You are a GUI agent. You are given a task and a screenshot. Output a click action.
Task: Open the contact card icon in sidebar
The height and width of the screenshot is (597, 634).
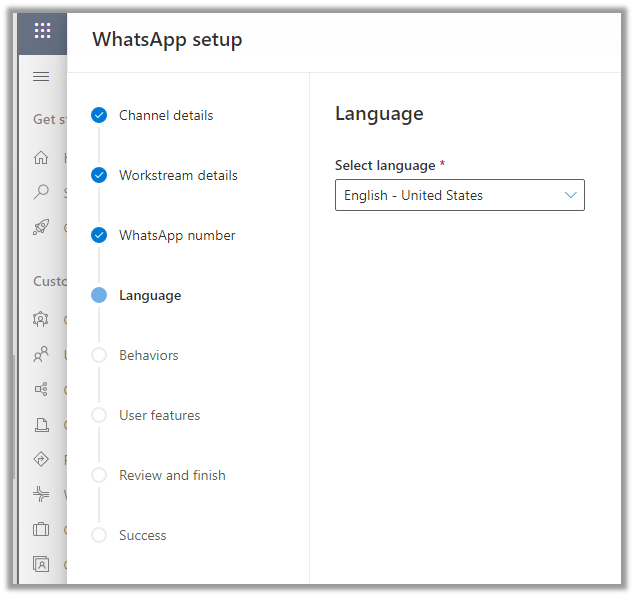tap(41, 564)
